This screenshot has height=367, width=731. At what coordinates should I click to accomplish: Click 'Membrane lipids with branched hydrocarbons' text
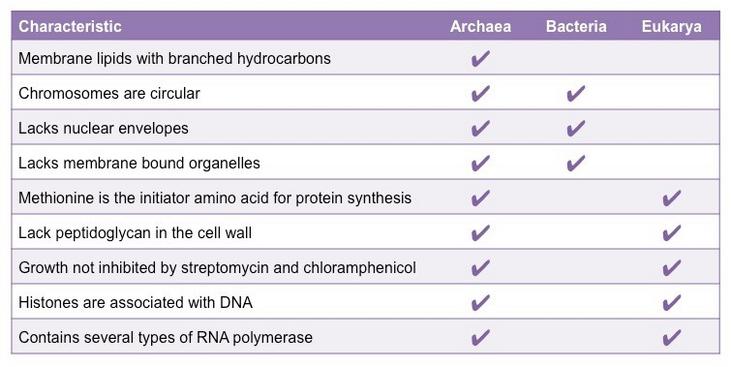point(174,58)
